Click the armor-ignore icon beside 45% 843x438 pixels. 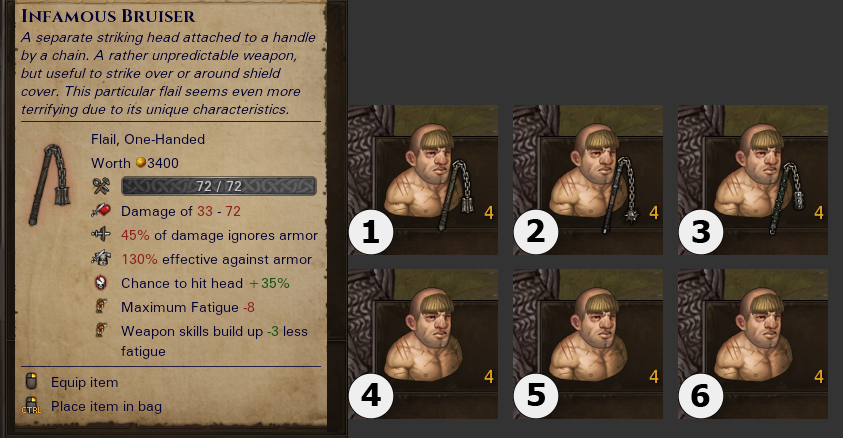click(101, 234)
